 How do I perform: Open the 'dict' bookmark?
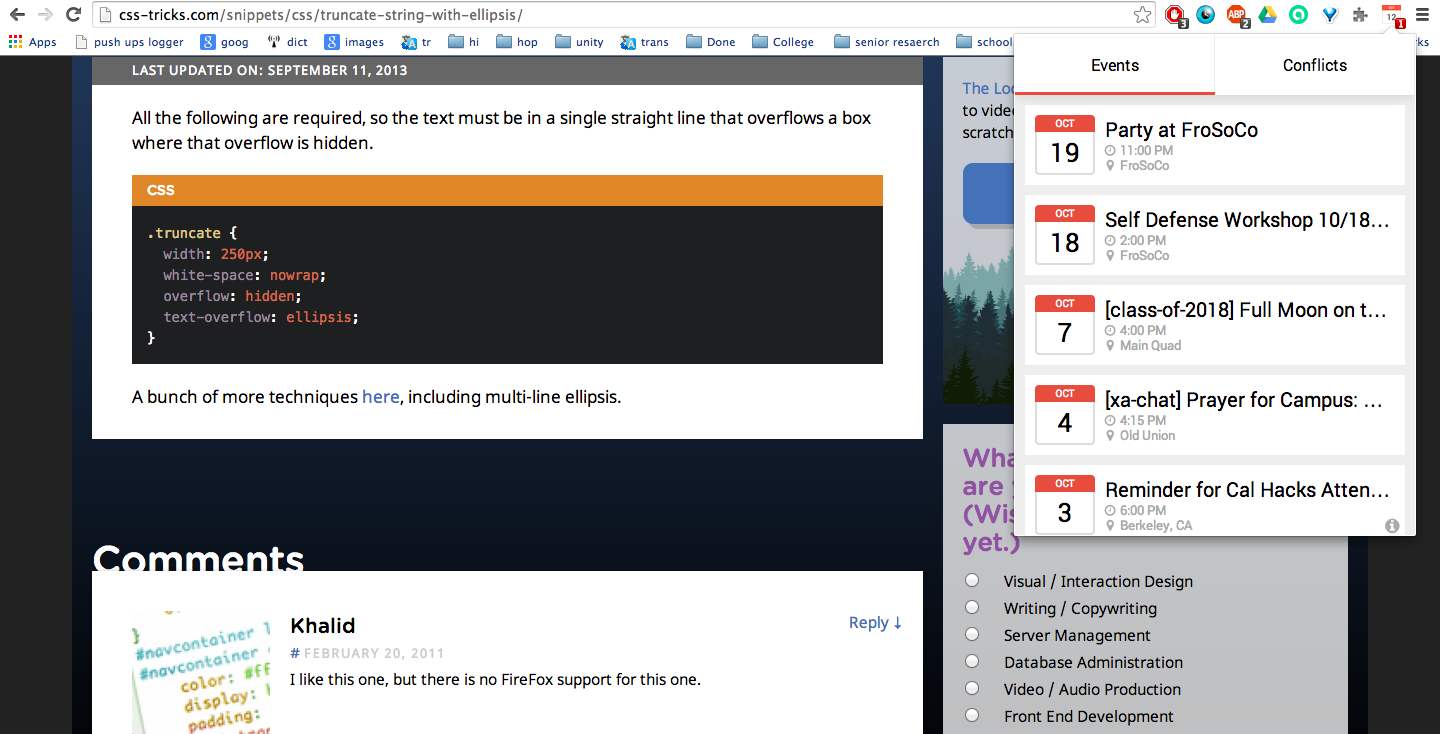pos(287,42)
